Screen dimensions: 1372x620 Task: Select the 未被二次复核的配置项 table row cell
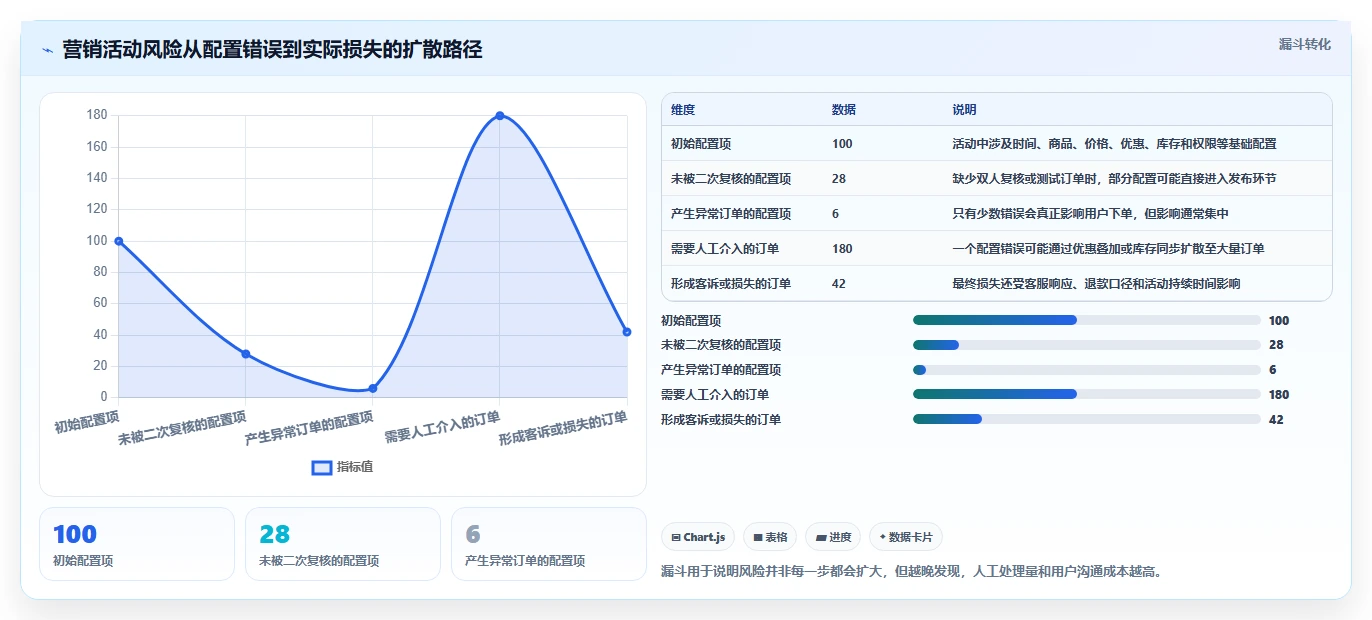pos(731,179)
